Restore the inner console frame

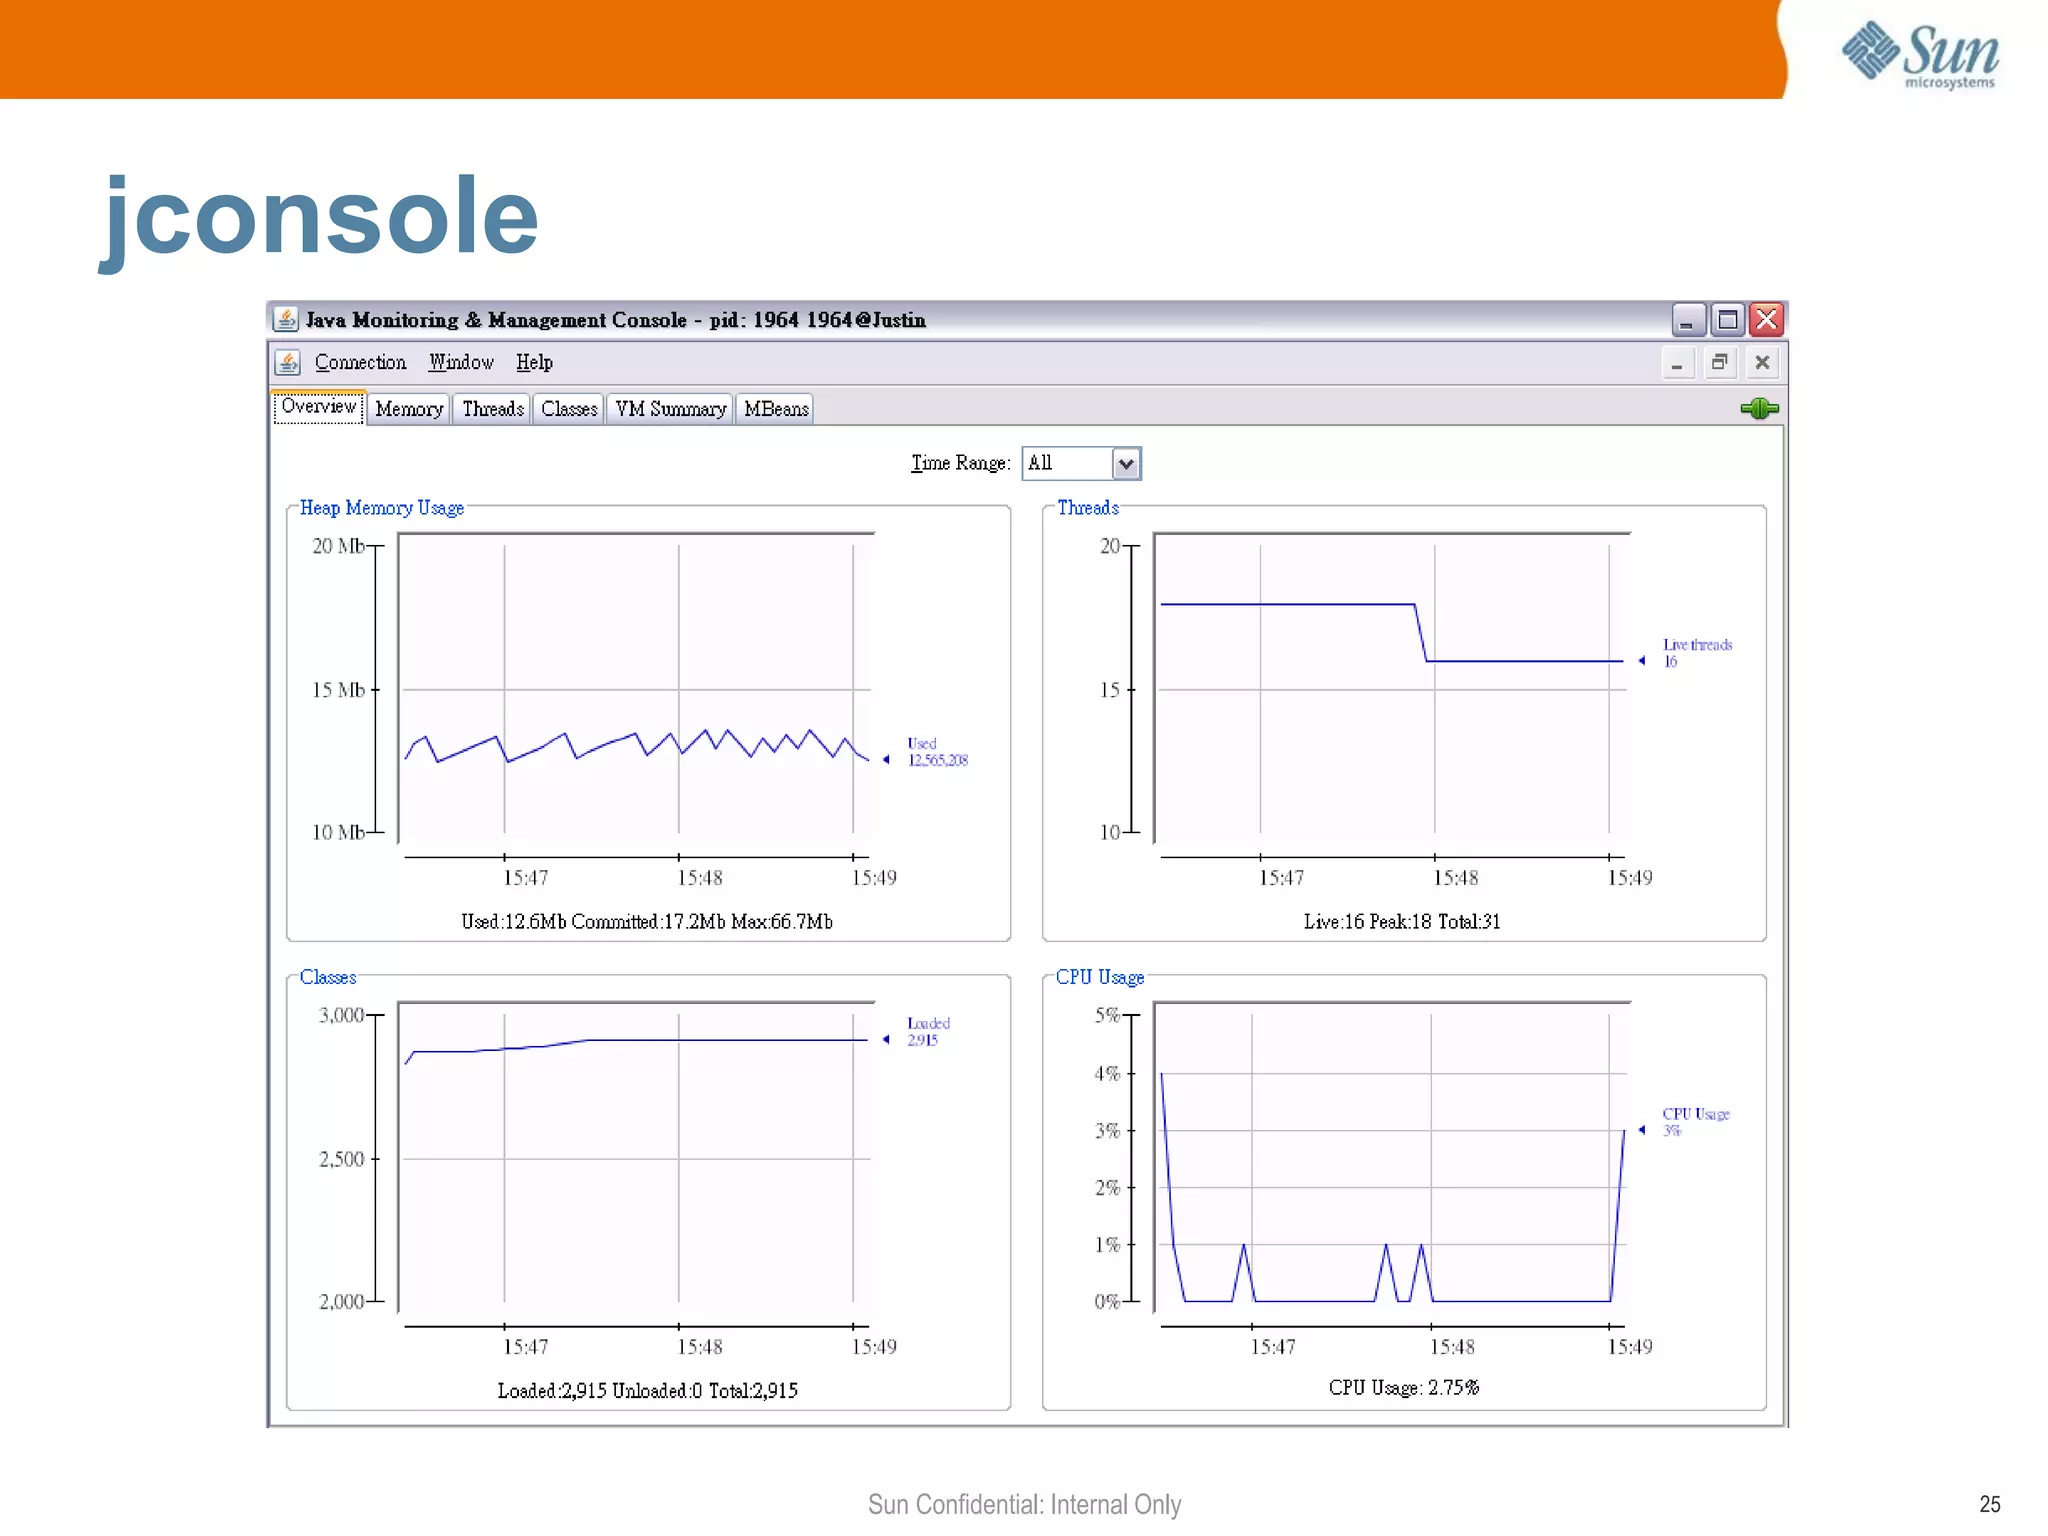pyautogui.click(x=1720, y=363)
